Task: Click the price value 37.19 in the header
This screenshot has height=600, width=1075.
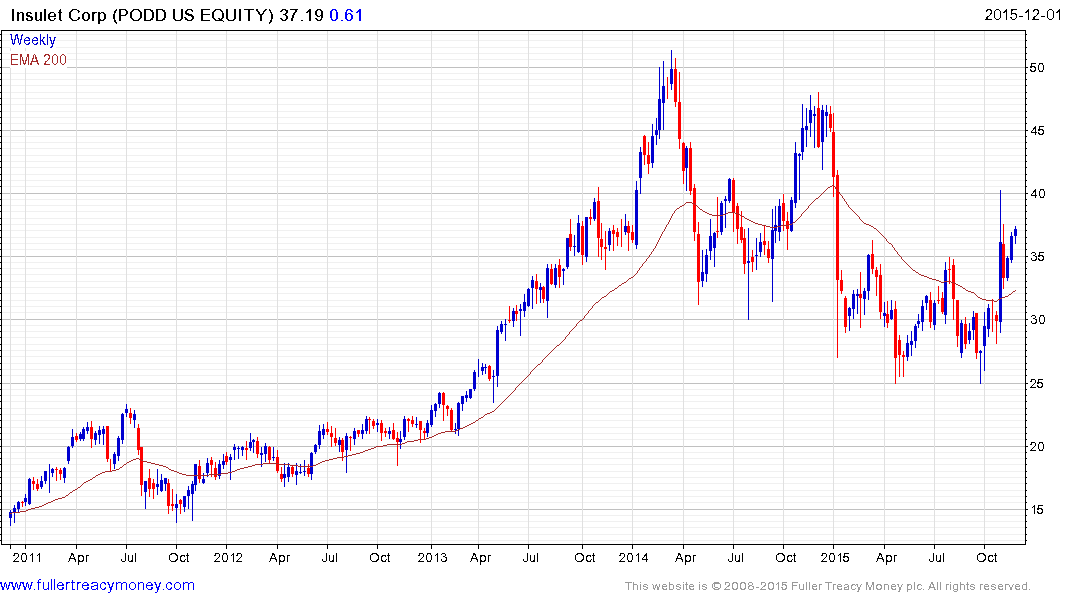Action: (301, 15)
